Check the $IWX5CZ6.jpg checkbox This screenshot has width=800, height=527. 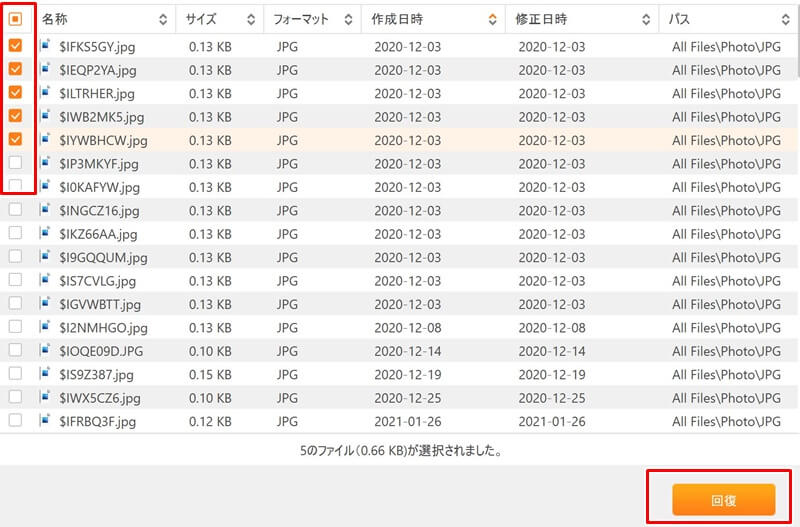point(15,397)
